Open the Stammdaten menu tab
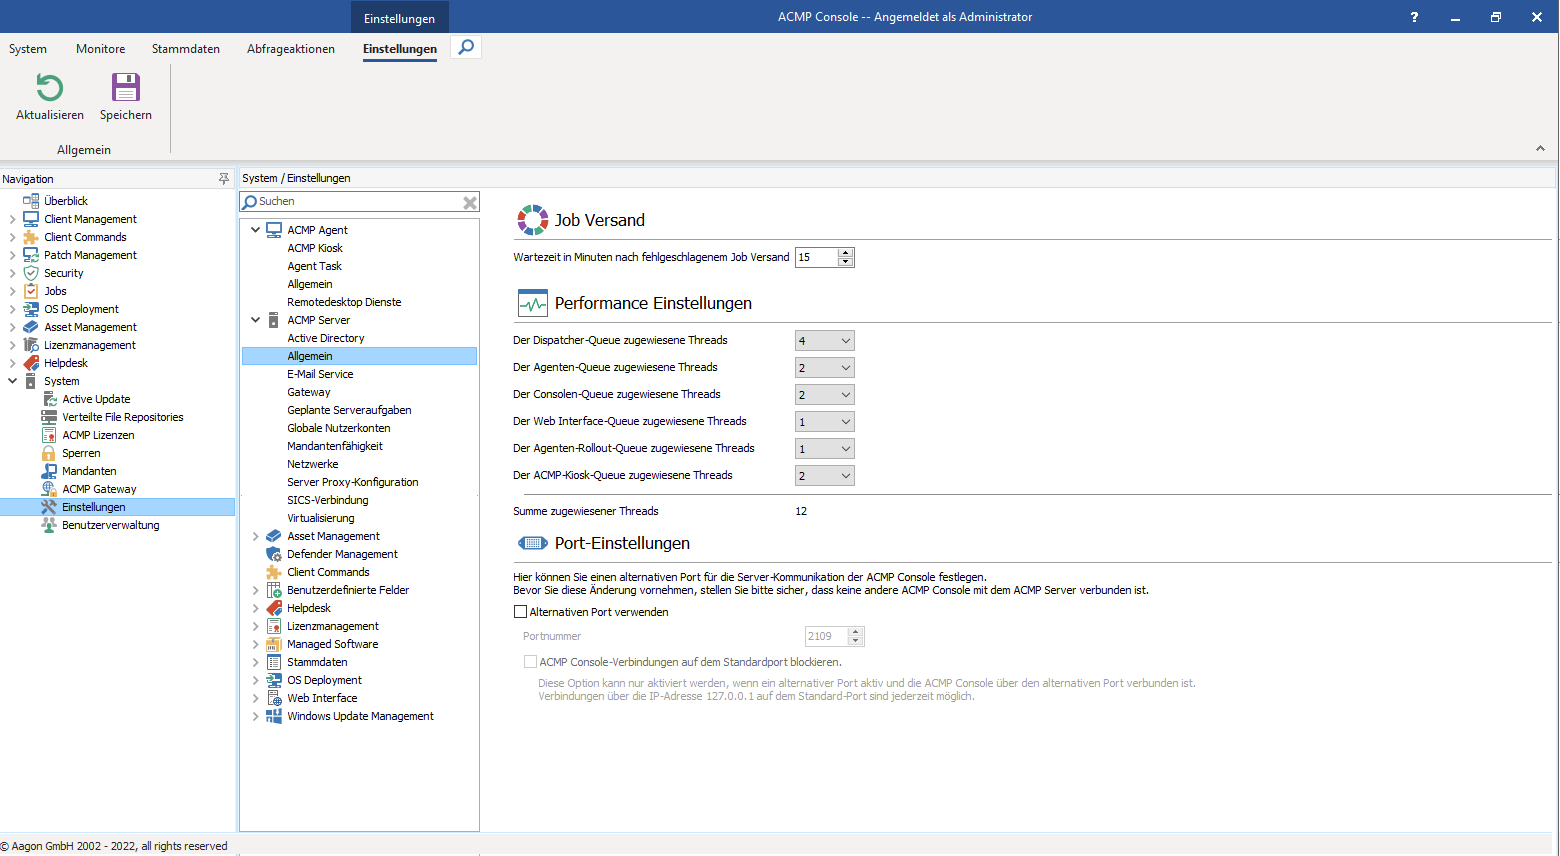 pyautogui.click(x=186, y=49)
